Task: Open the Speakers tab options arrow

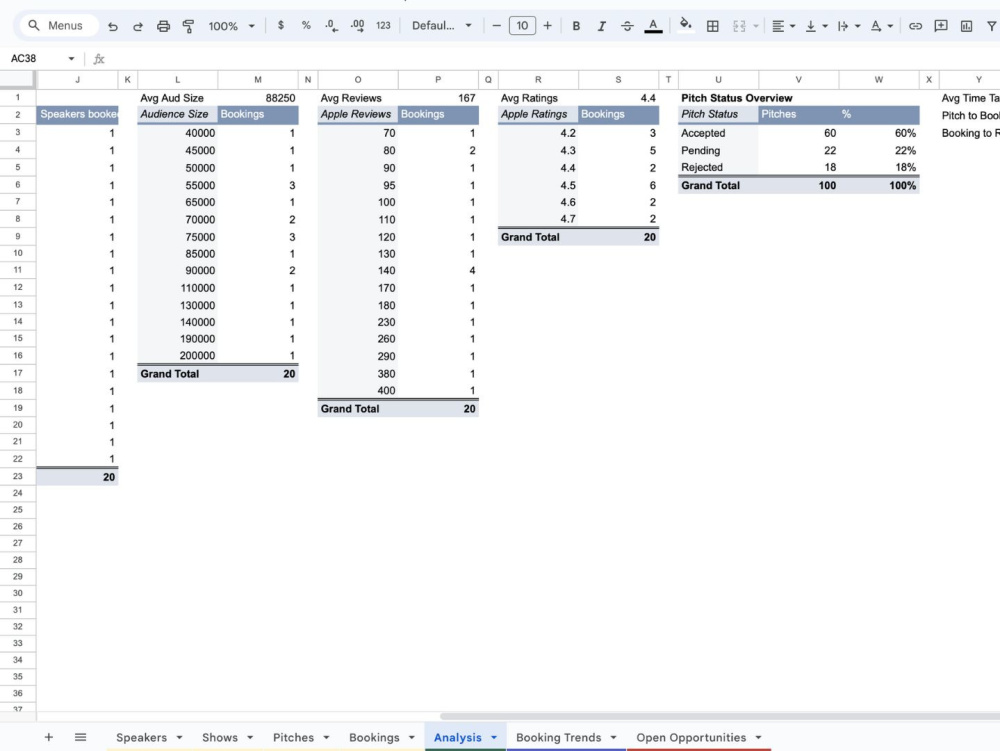Action: (179, 738)
